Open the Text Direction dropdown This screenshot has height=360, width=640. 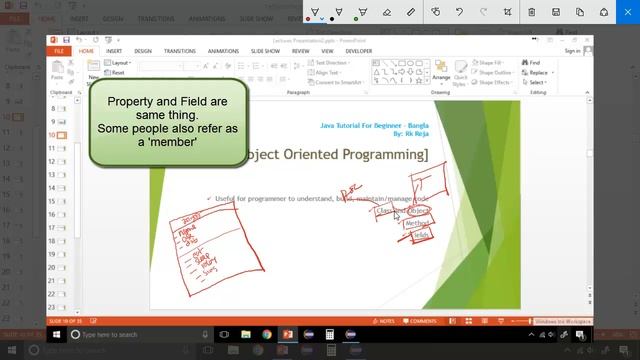pyautogui.click(x=329, y=62)
